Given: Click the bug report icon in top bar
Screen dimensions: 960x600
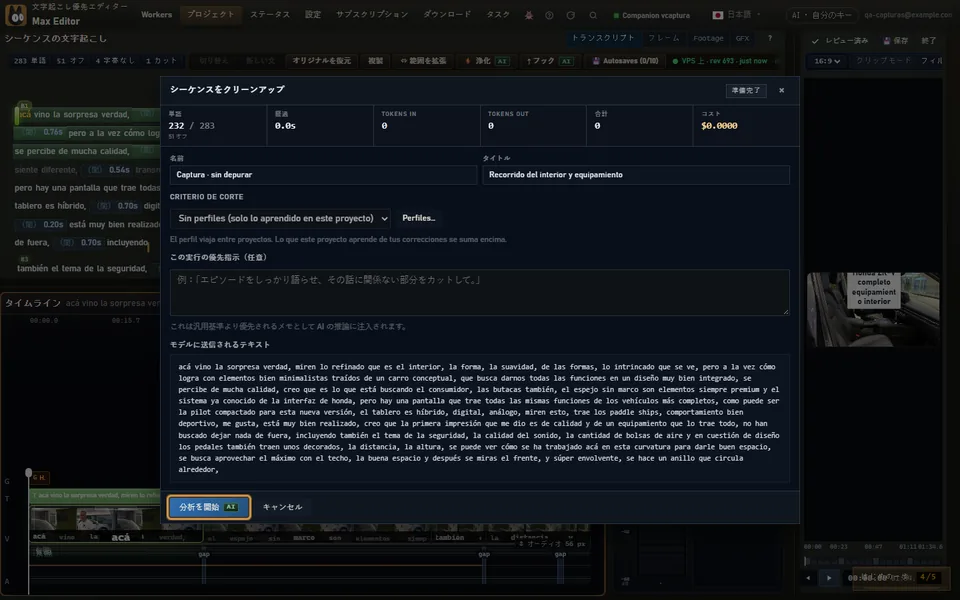Looking at the screenshot, I should 528,15.
